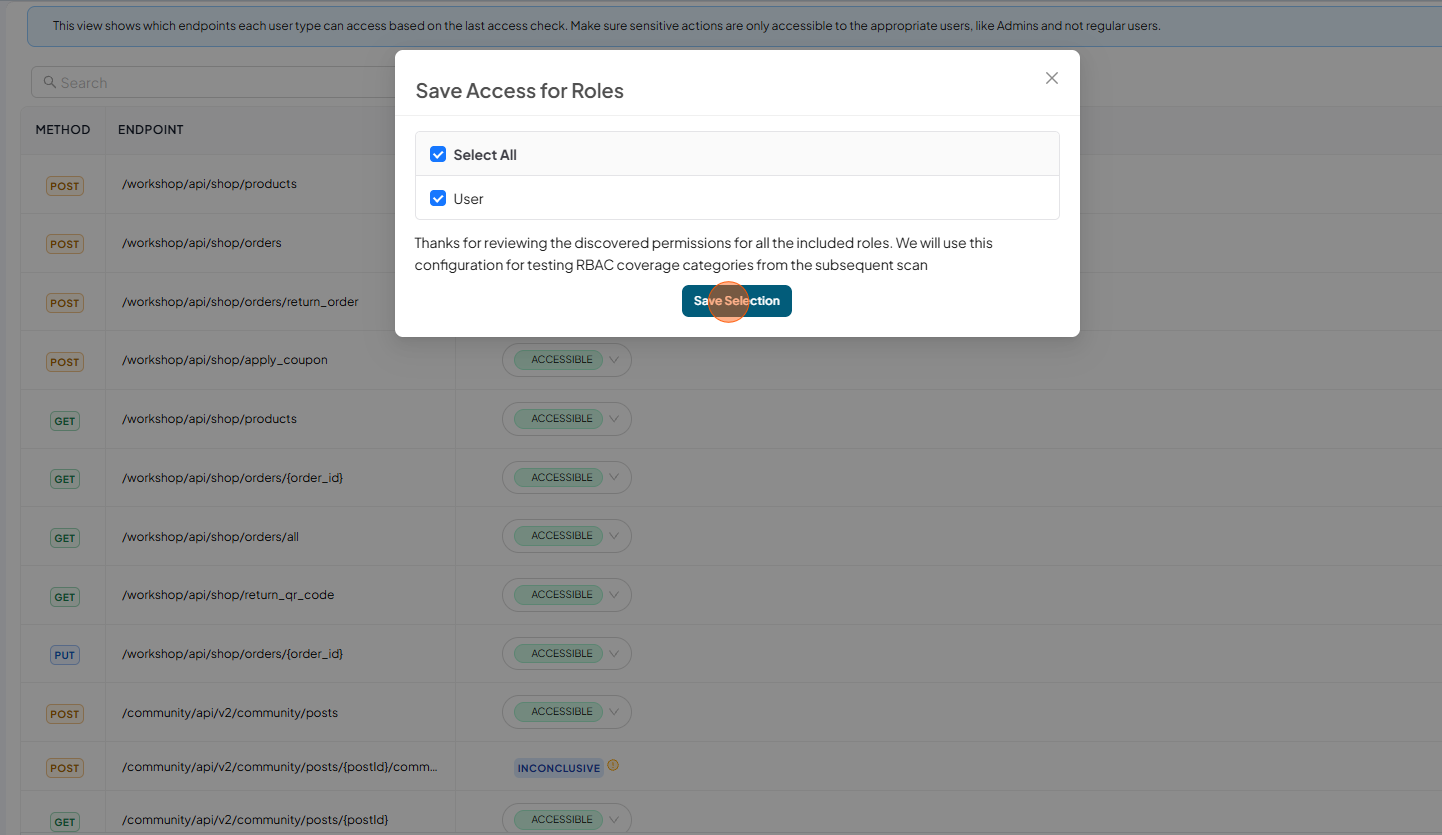
Task: Click the INCONCLUSIVE status badge
Action: [559, 768]
